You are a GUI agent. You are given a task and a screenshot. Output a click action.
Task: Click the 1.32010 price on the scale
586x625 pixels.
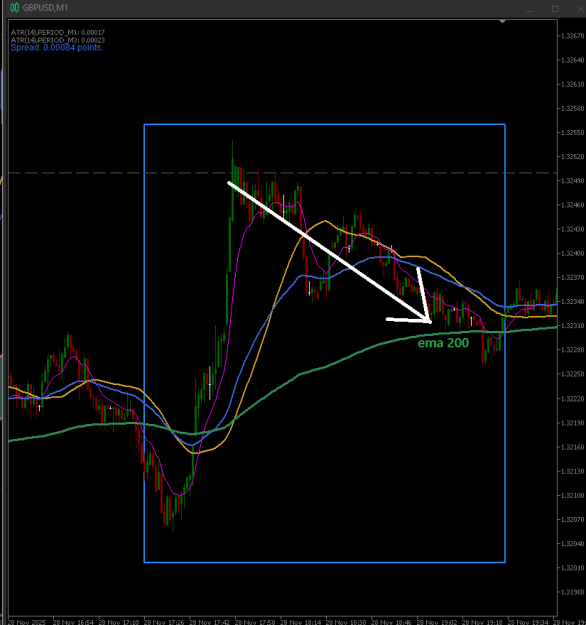point(572,568)
